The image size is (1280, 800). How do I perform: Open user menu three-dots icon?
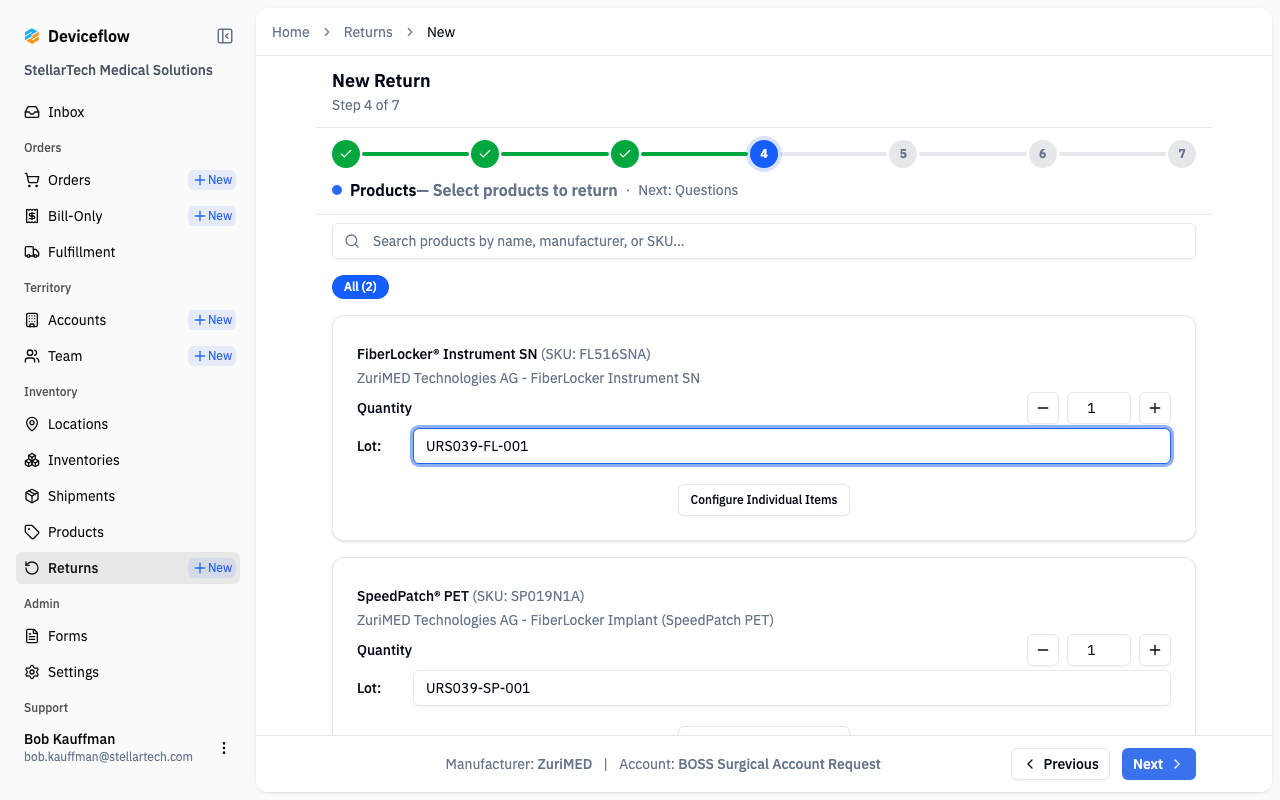click(224, 748)
